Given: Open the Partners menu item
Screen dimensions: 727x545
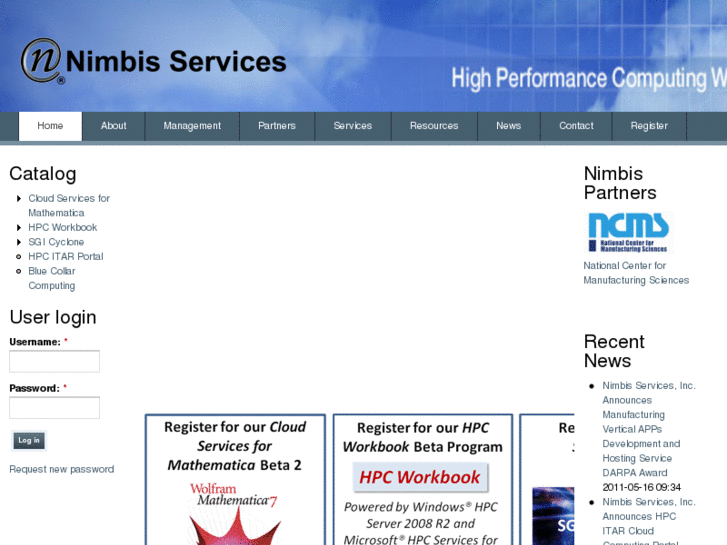Looking at the screenshot, I should pos(277,126).
